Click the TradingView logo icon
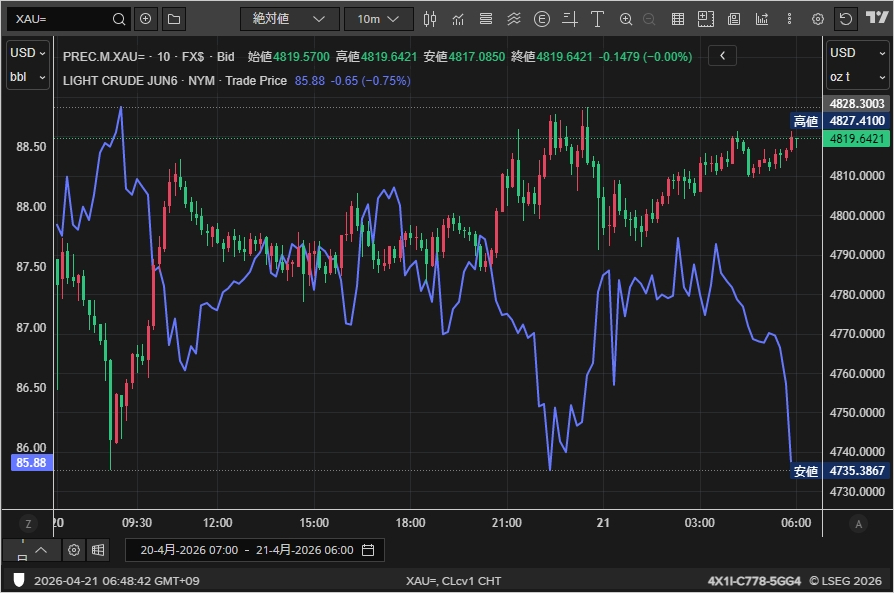 point(877,18)
